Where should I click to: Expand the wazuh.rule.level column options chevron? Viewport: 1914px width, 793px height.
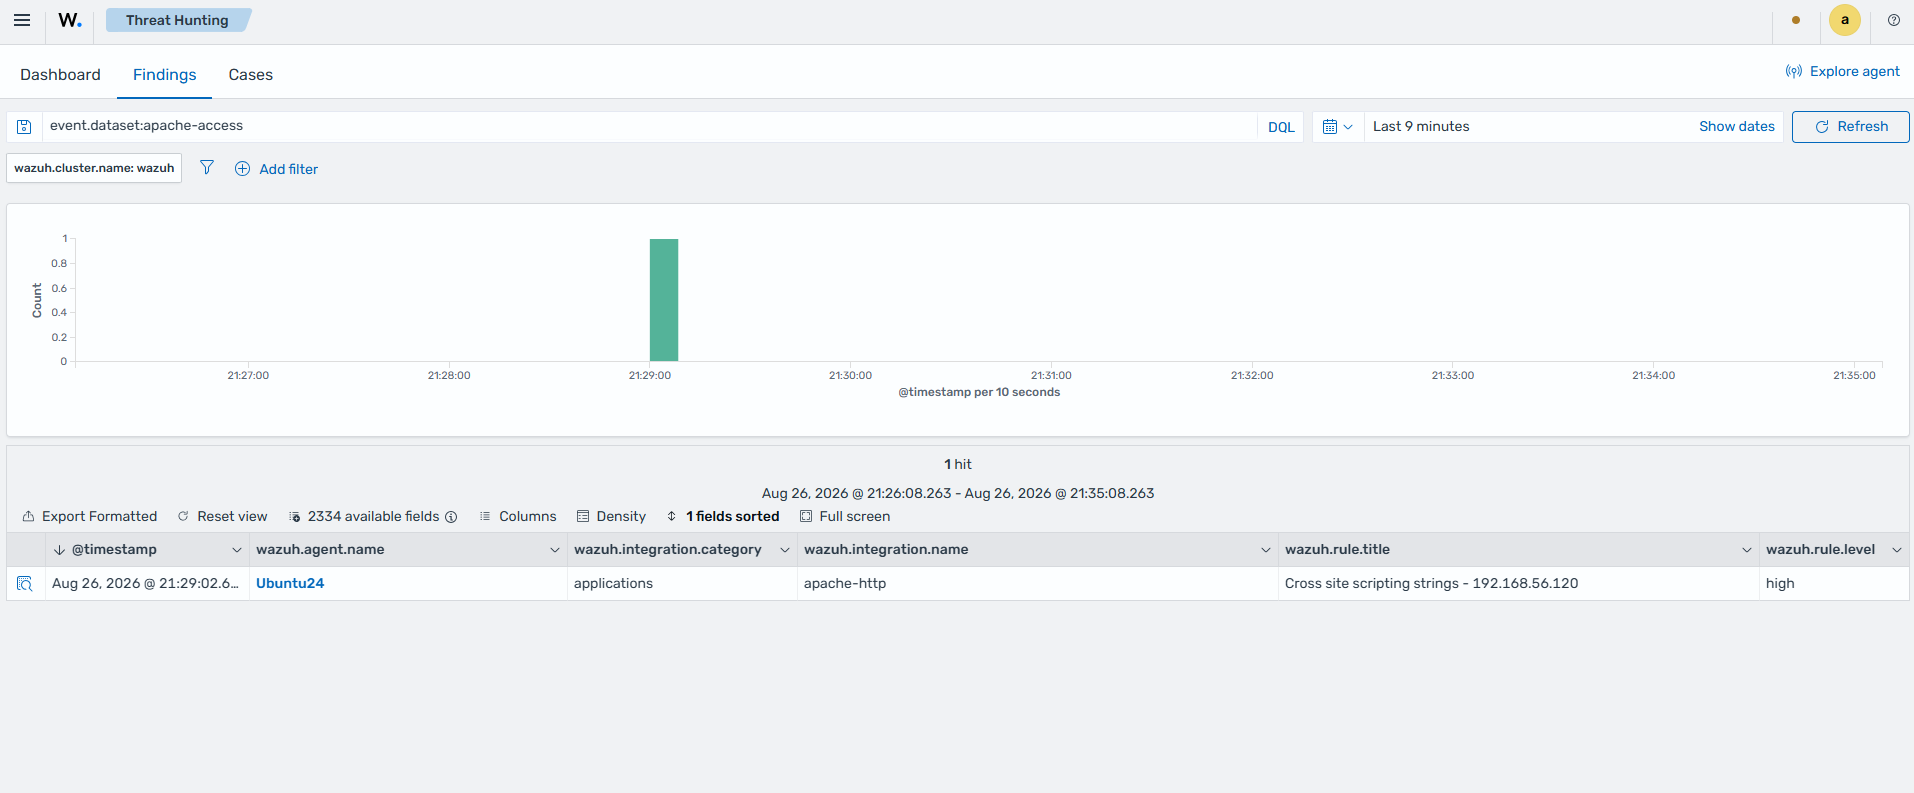1897,550
